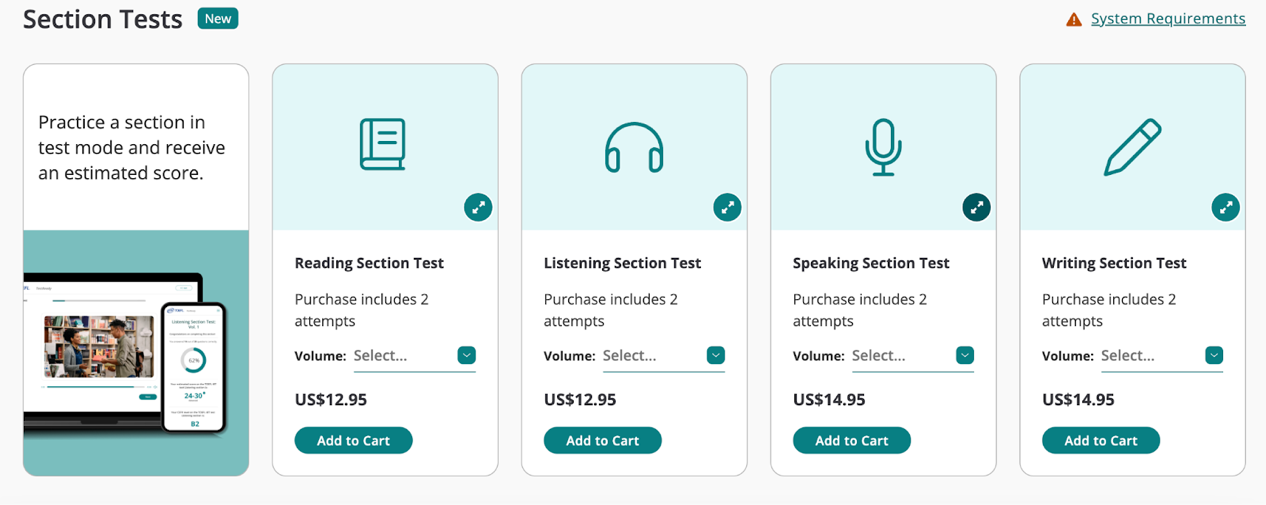The width and height of the screenshot is (1266, 505).
Task: Expand the Listening Section Test card image
Action: click(727, 207)
